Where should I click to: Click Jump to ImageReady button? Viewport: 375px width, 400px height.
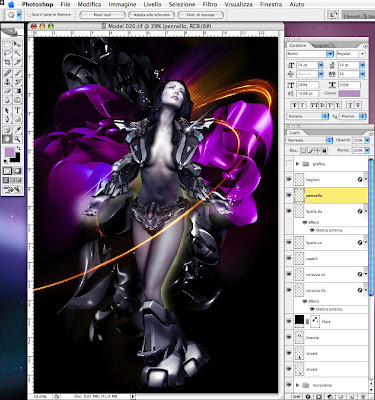coord(12,190)
